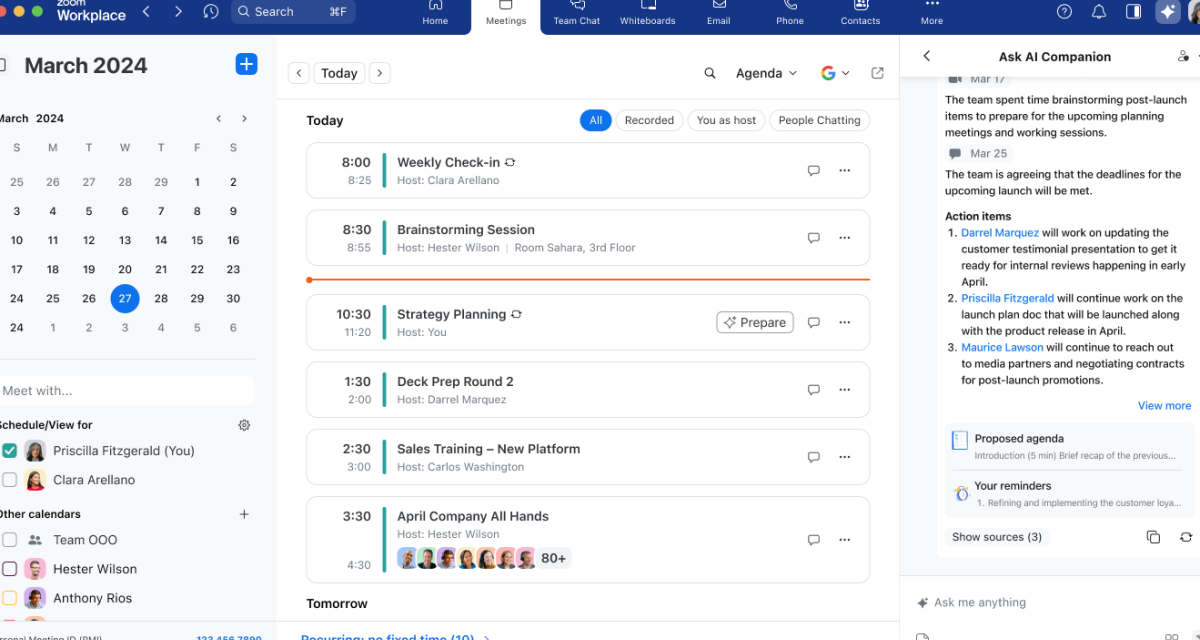Open chat for Deck Prep Round 2
1200x640 pixels.
point(814,390)
